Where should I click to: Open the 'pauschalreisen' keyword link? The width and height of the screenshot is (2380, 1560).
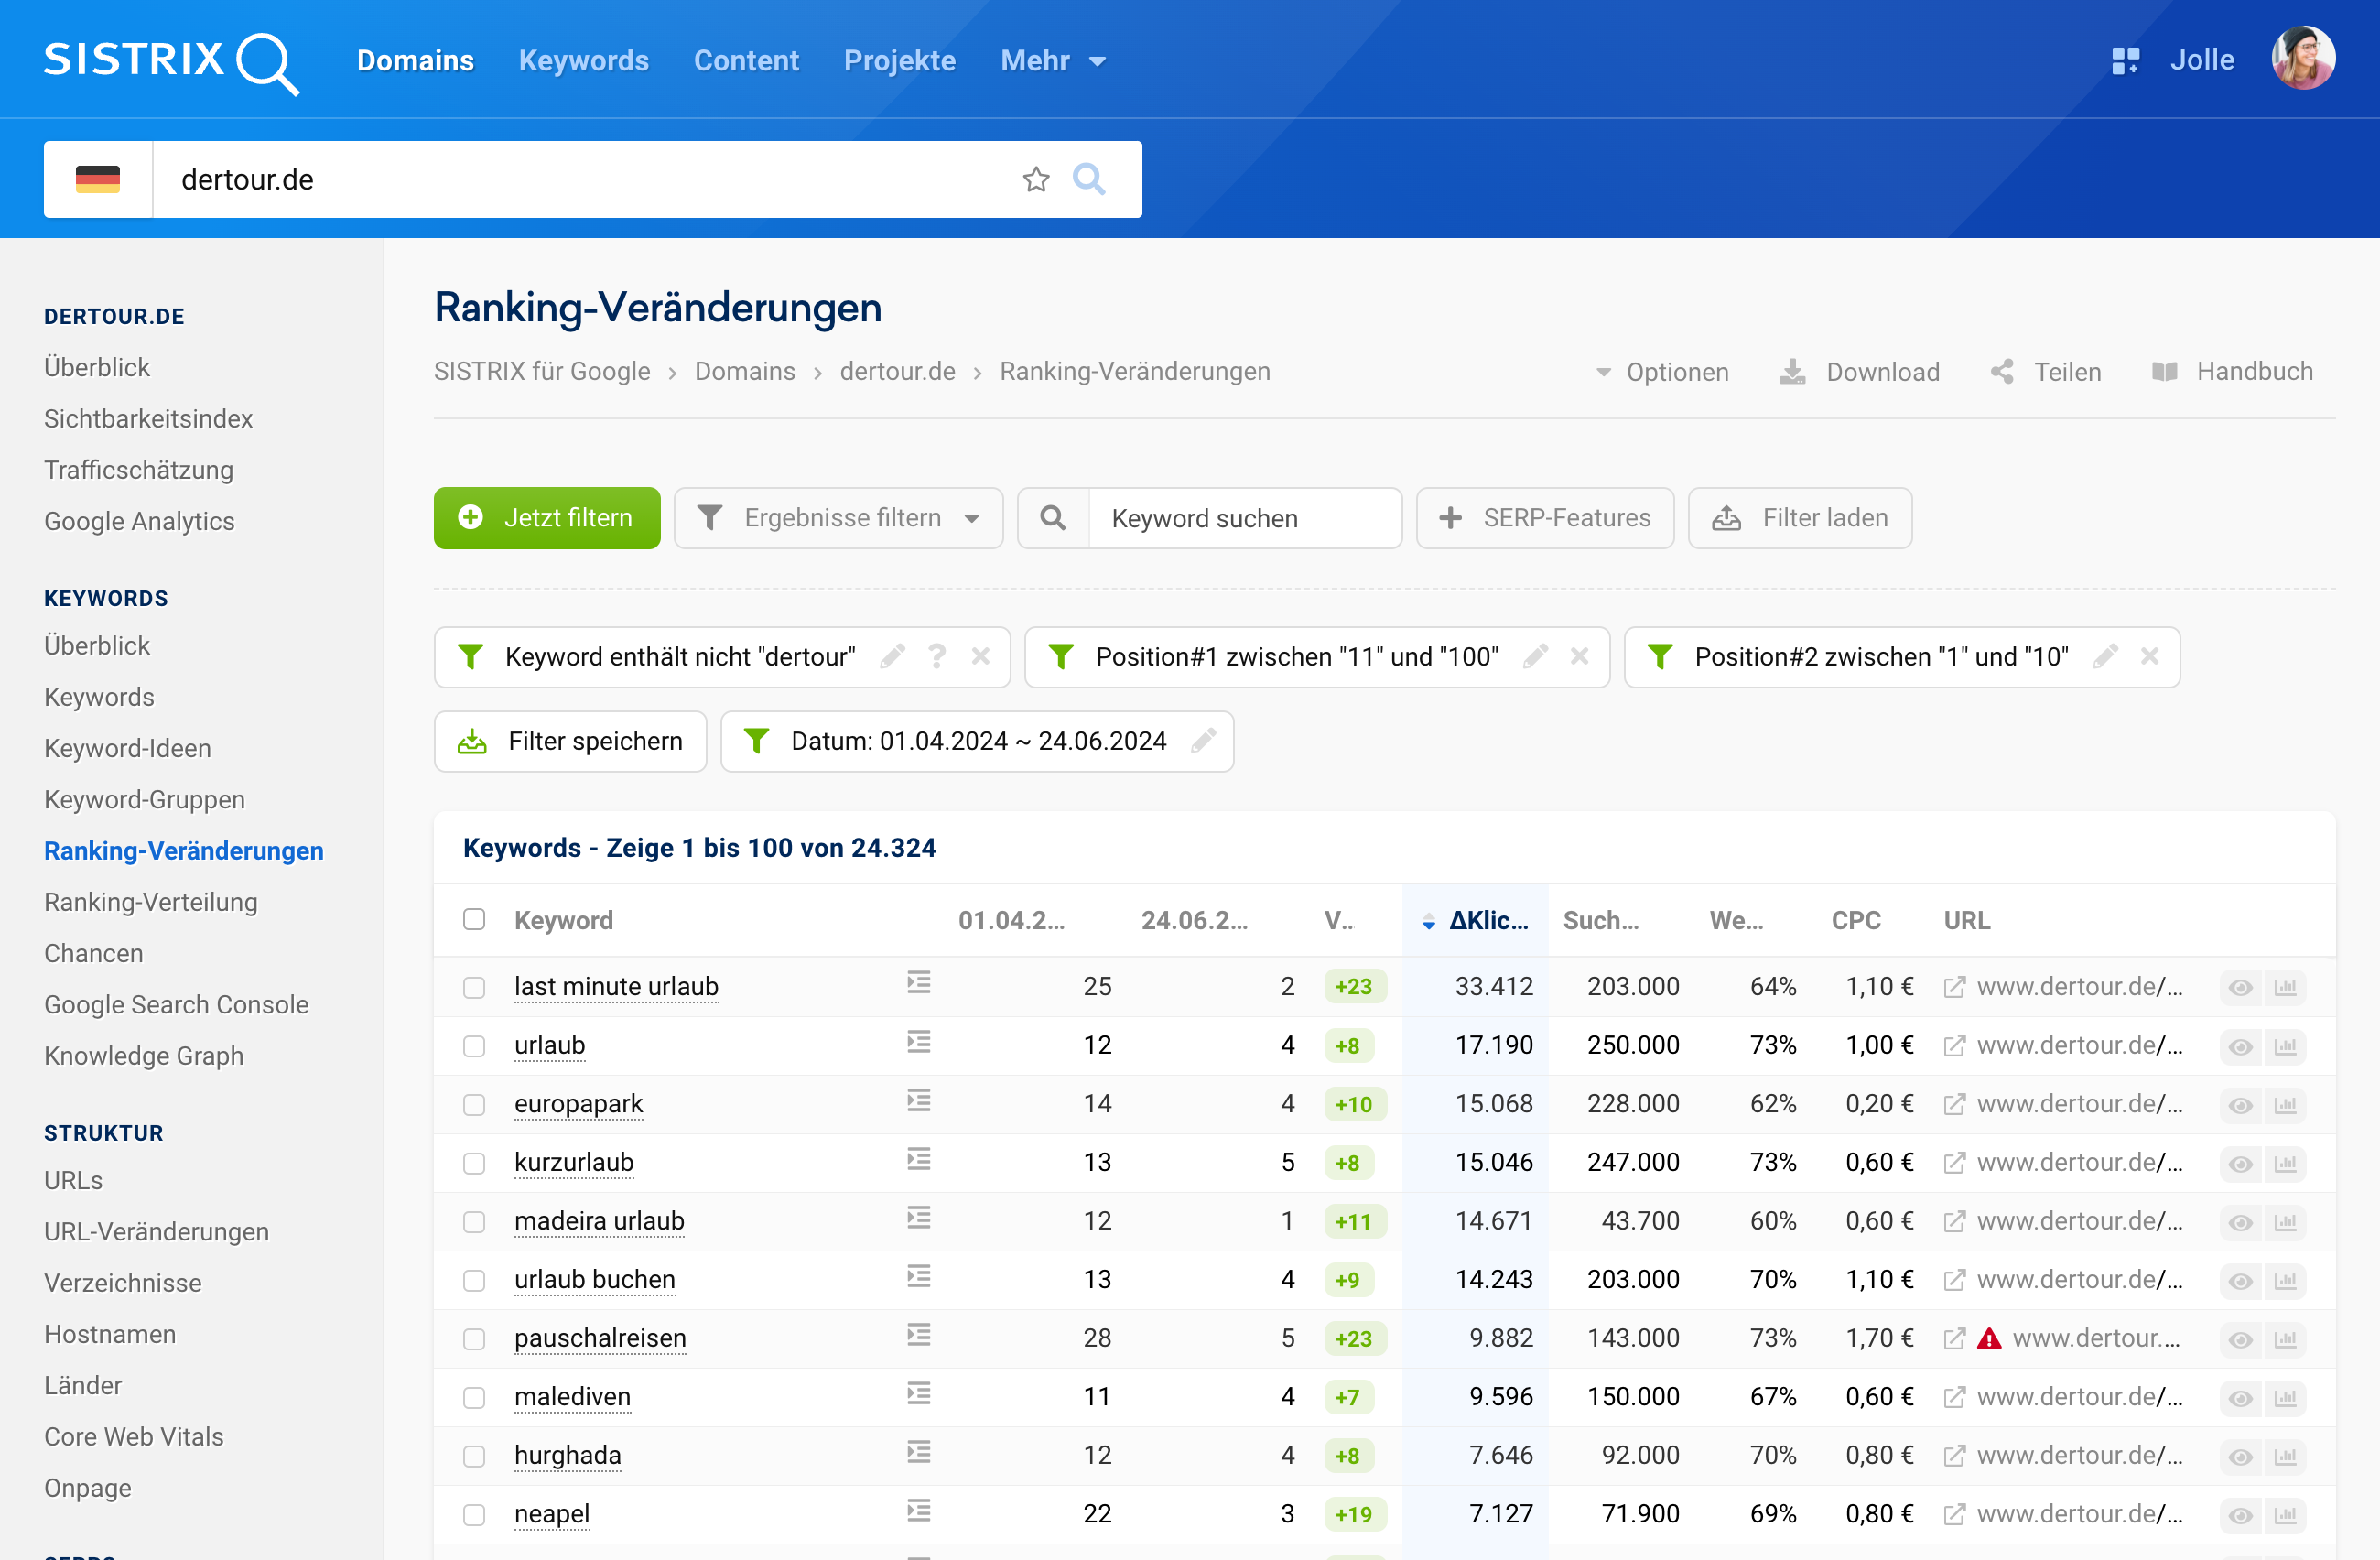coord(600,1338)
